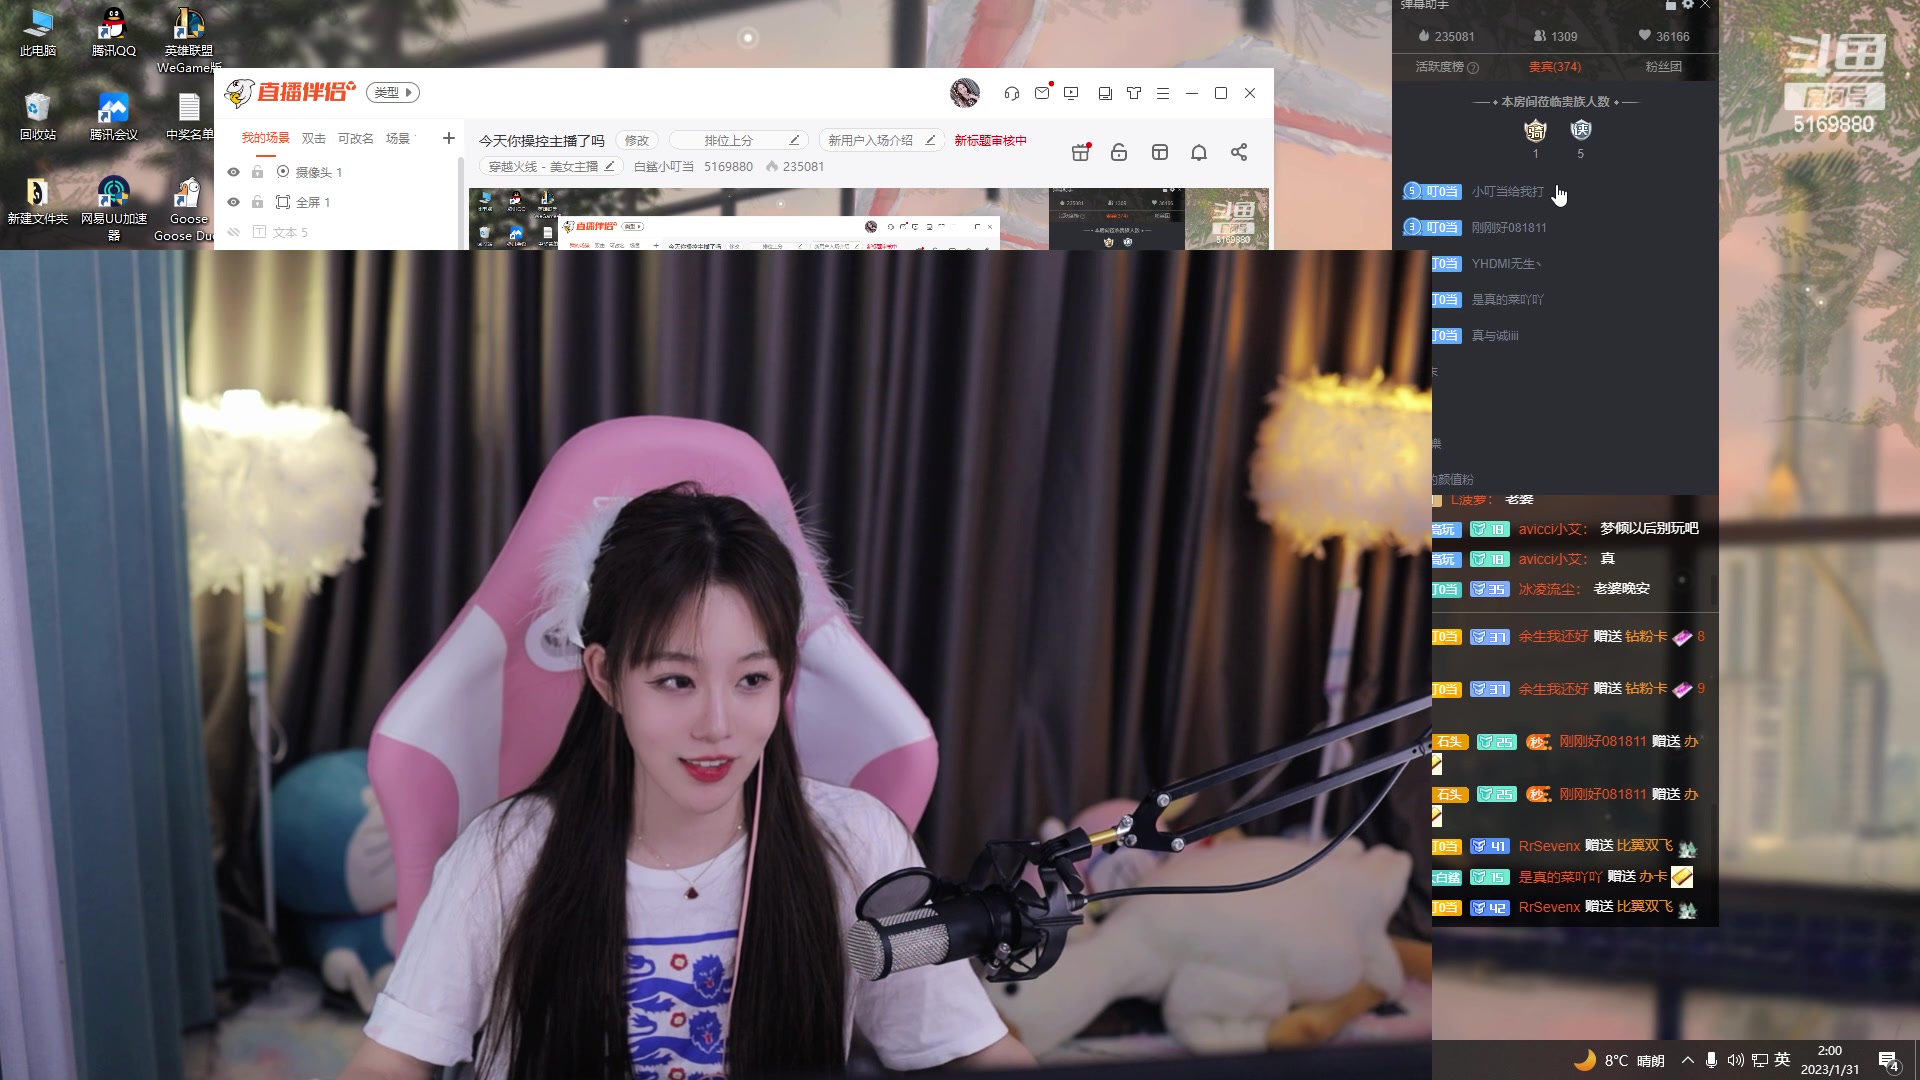The height and width of the screenshot is (1080, 1920).
Task: Hide the 摄像头 1 source
Action: coord(233,172)
